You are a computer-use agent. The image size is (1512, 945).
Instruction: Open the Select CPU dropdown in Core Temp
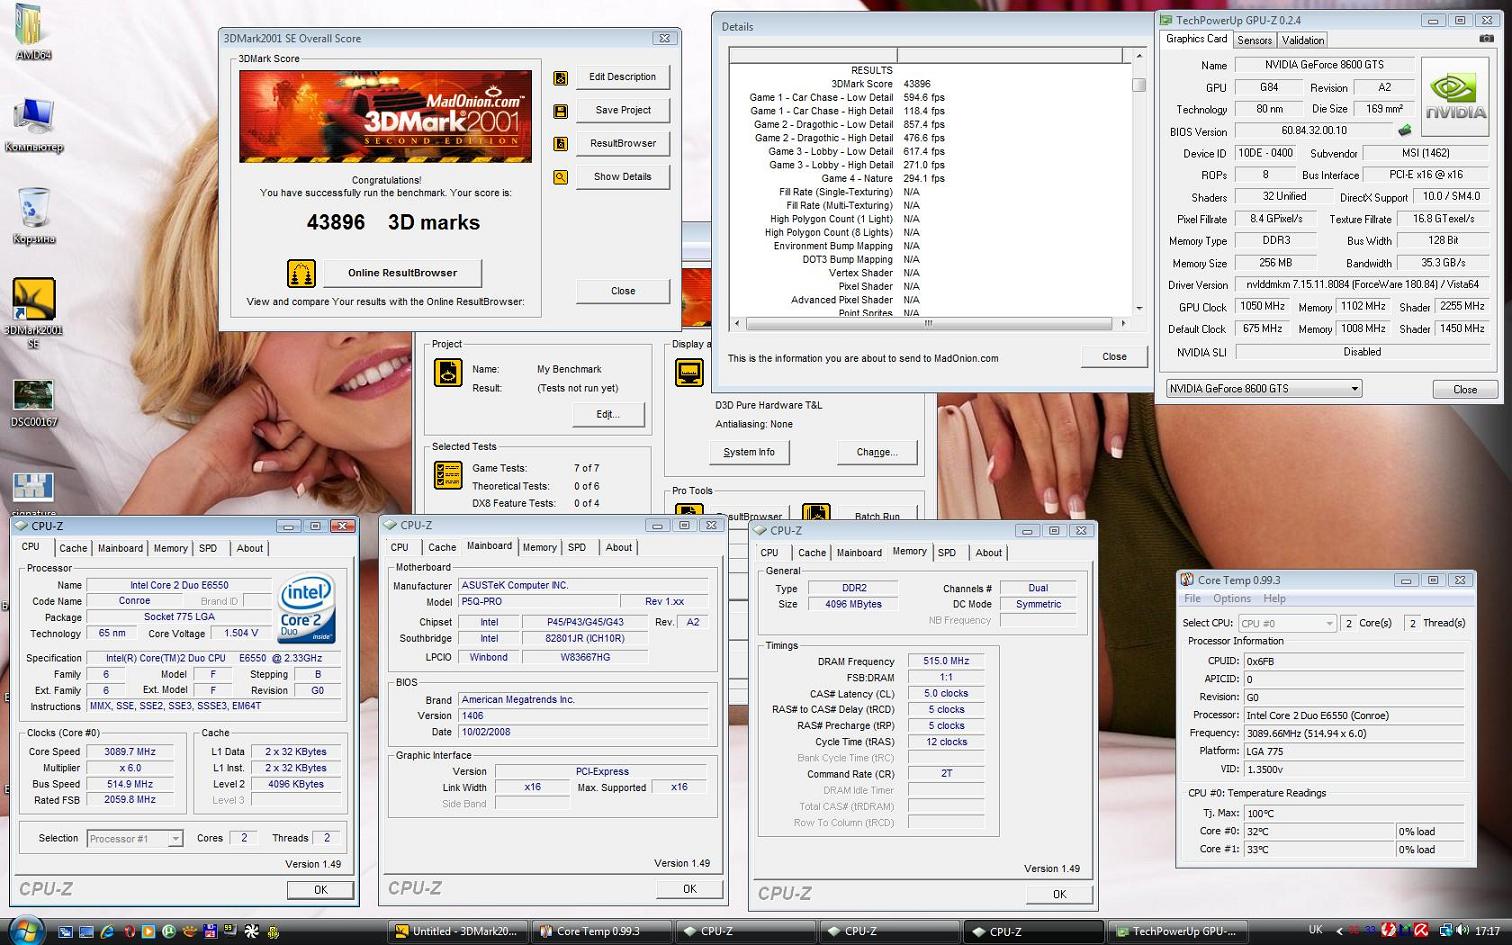1287,623
